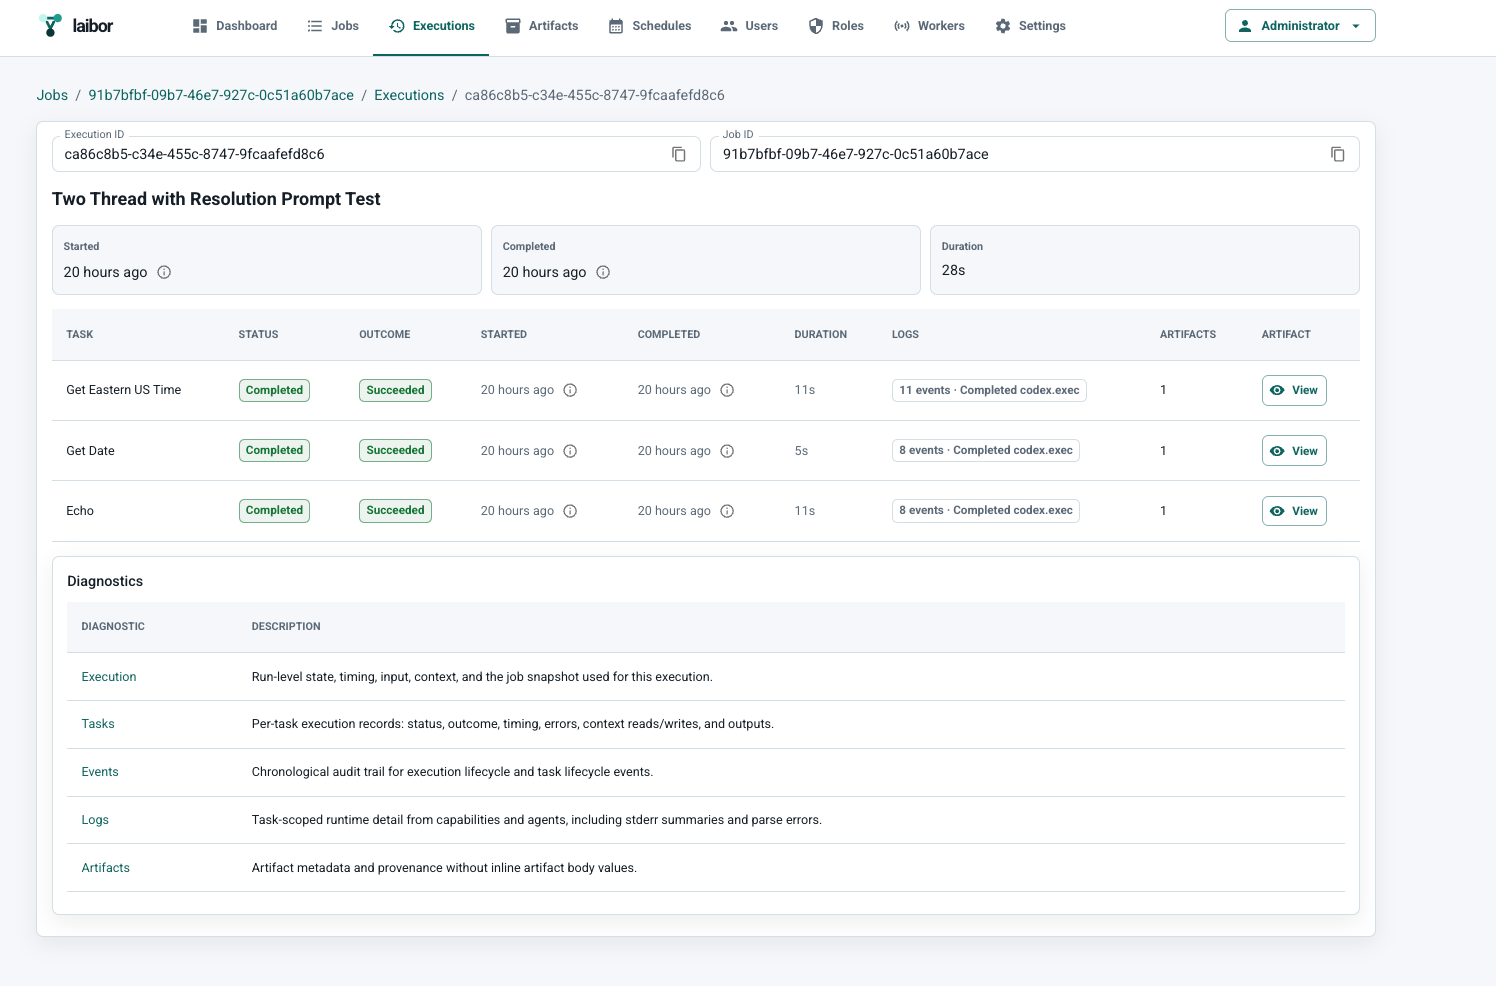Open 11 events log for Get Eastern US Time
The width and height of the screenshot is (1496, 986).
[x=989, y=390]
